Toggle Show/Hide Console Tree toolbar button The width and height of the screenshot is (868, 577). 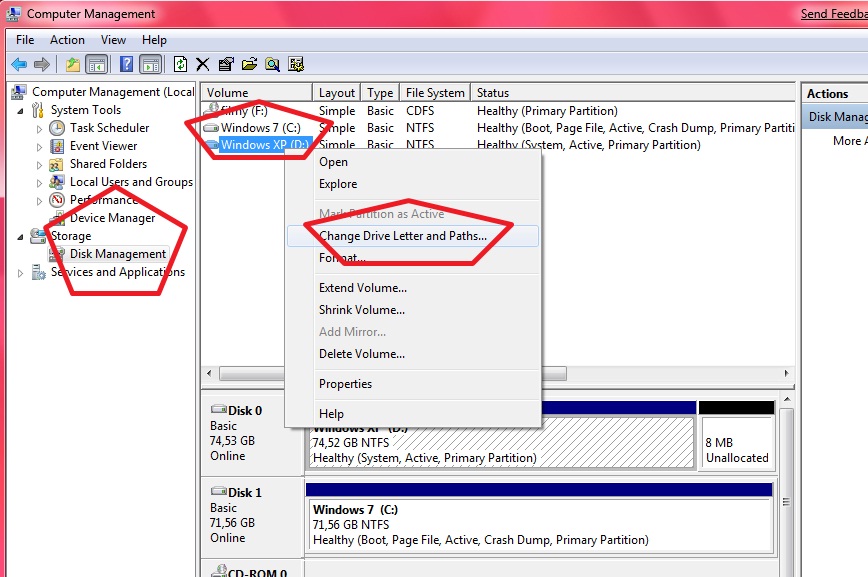click(97, 64)
